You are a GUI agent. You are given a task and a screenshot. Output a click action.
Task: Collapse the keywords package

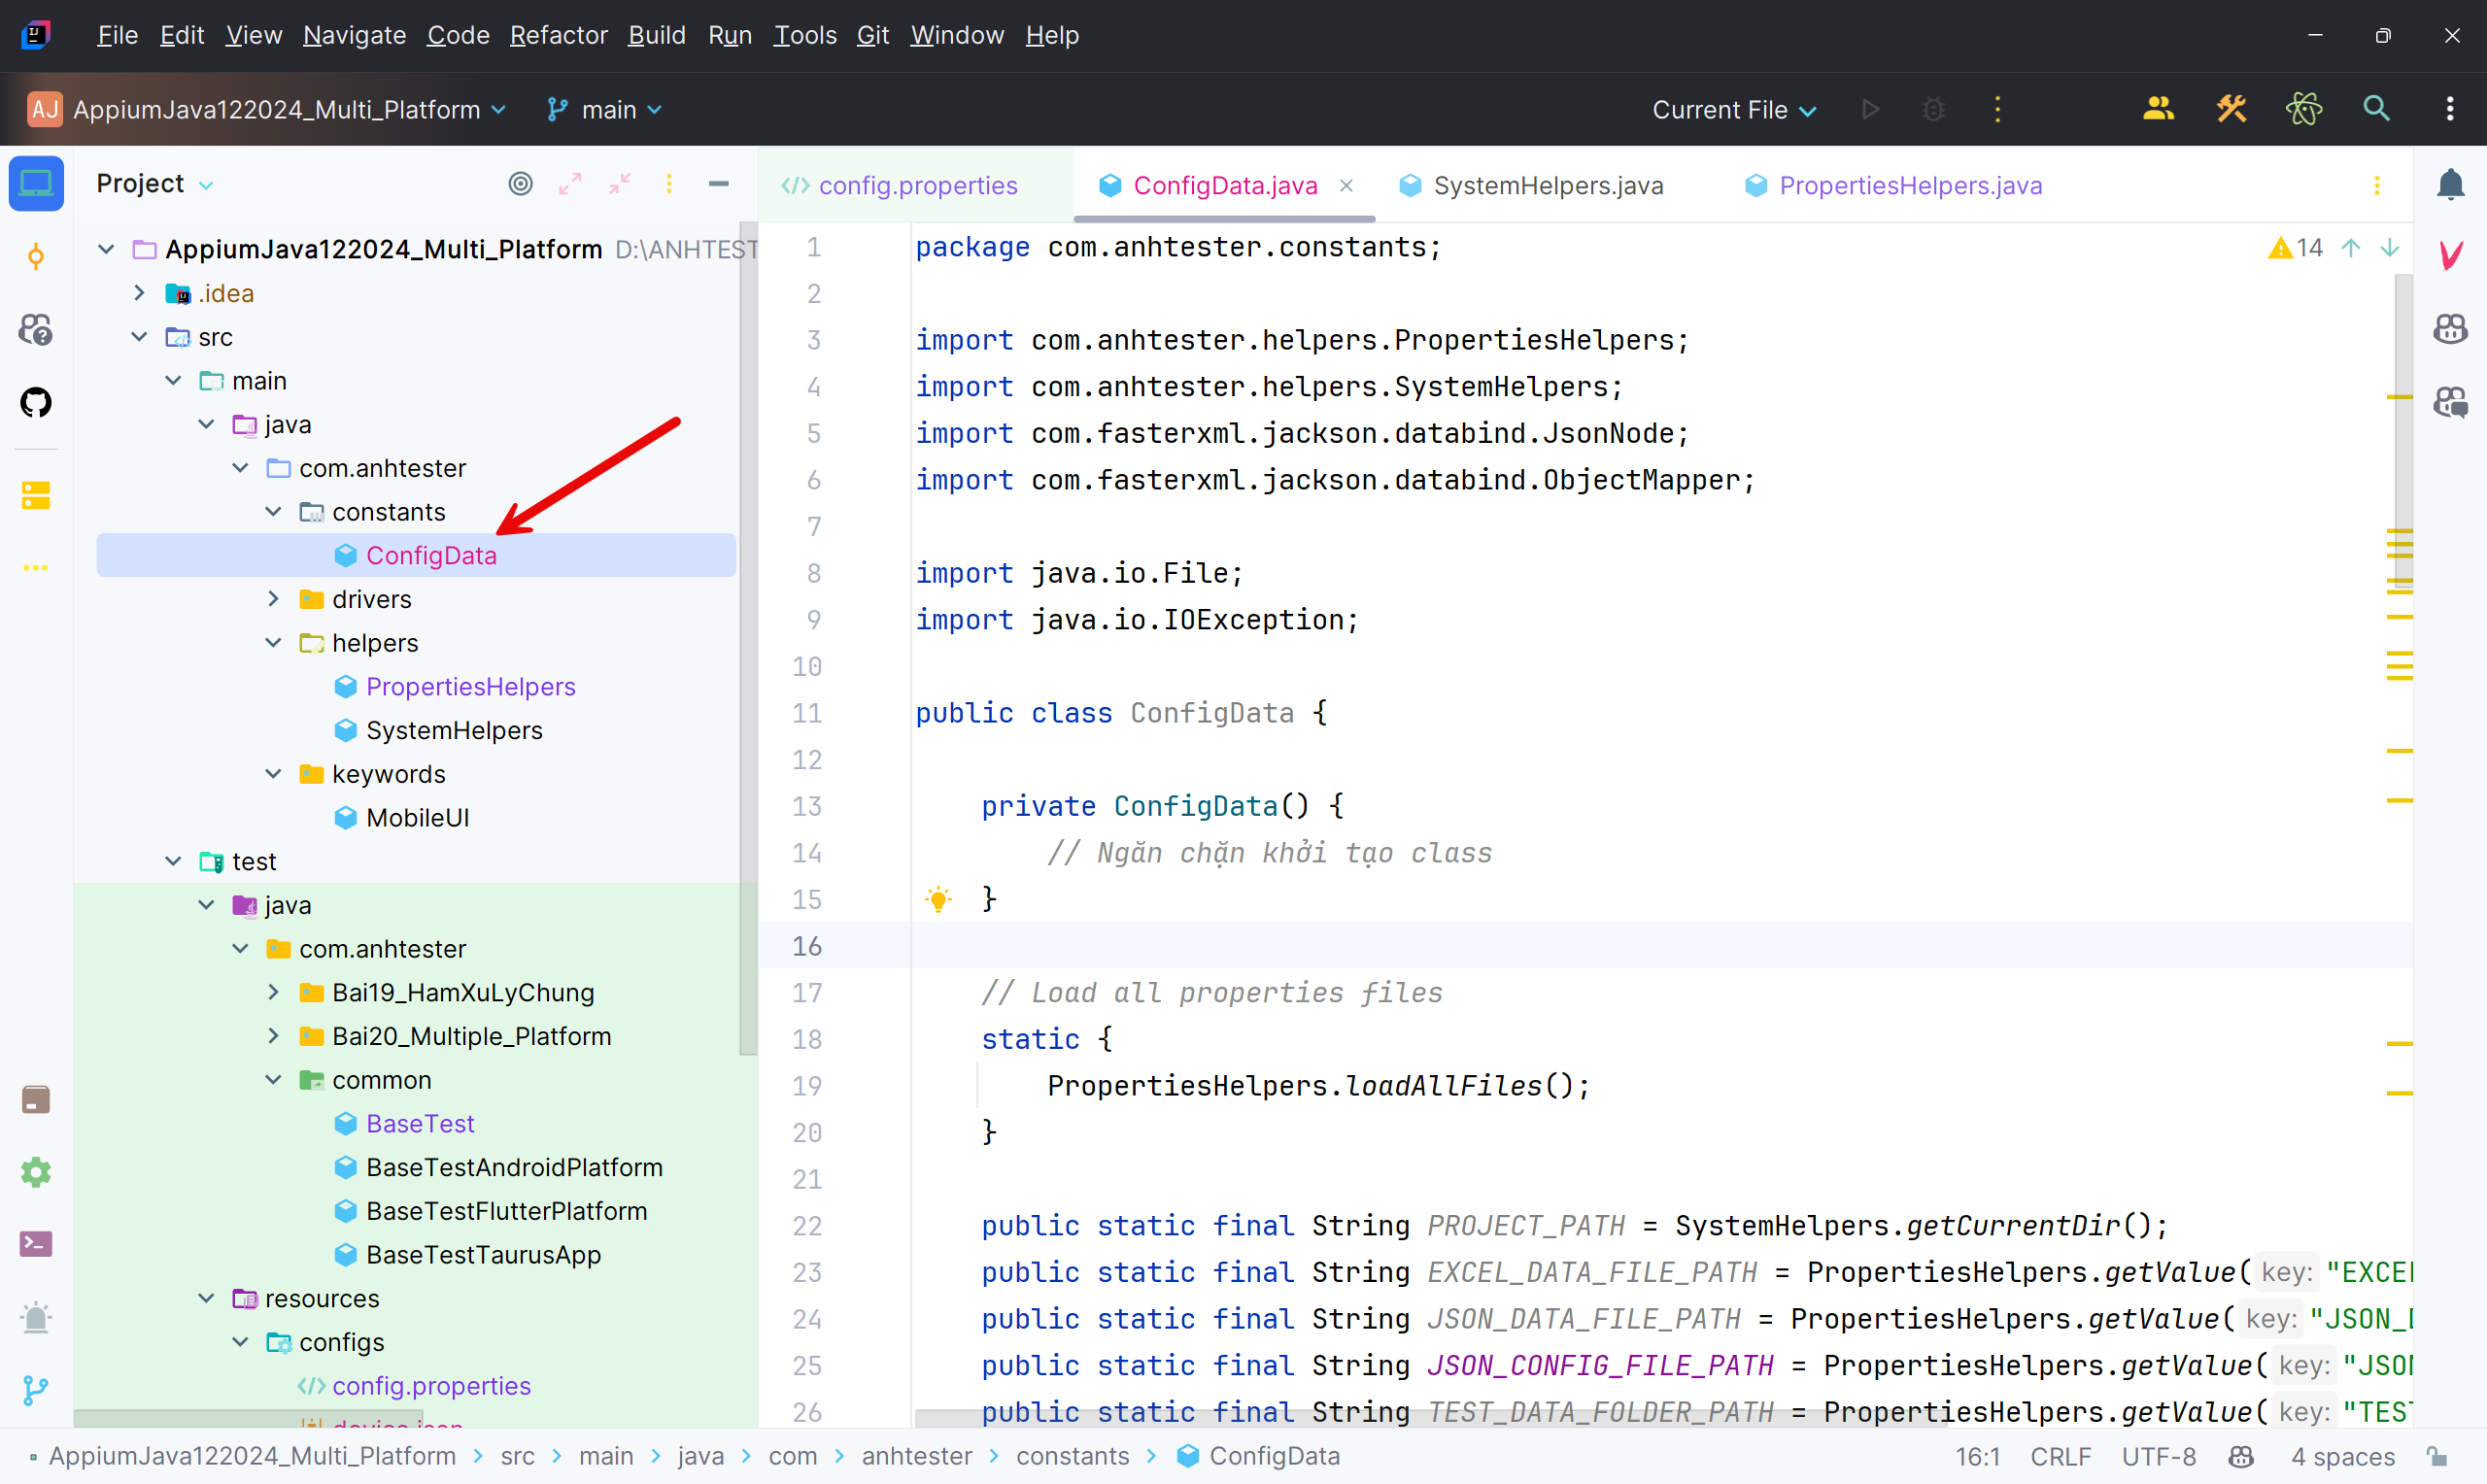click(x=273, y=774)
